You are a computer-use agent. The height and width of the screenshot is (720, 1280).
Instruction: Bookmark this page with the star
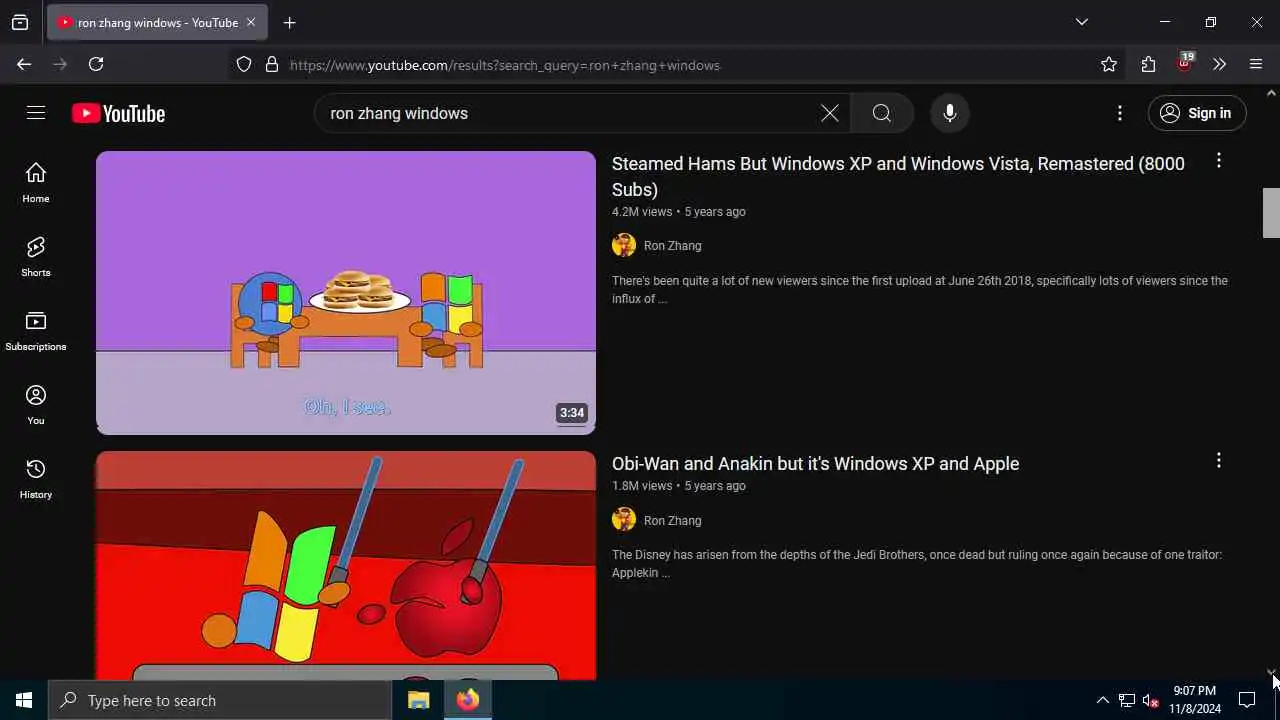click(x=1109, y=65)
